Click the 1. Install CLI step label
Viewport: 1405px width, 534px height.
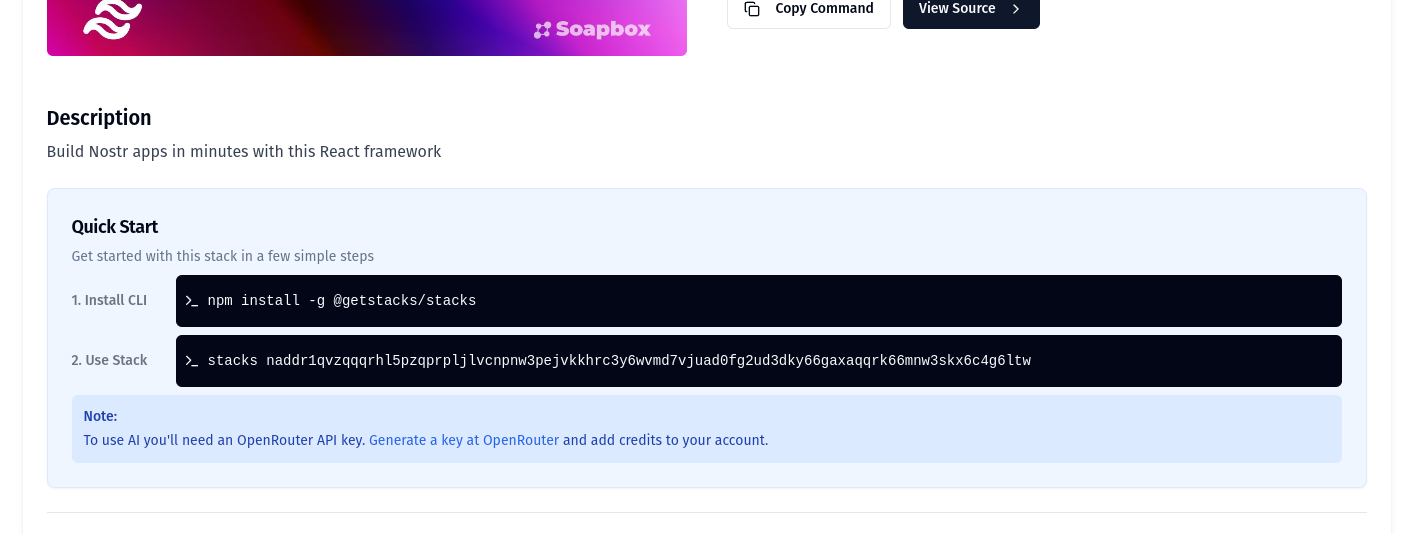[109, 300]
